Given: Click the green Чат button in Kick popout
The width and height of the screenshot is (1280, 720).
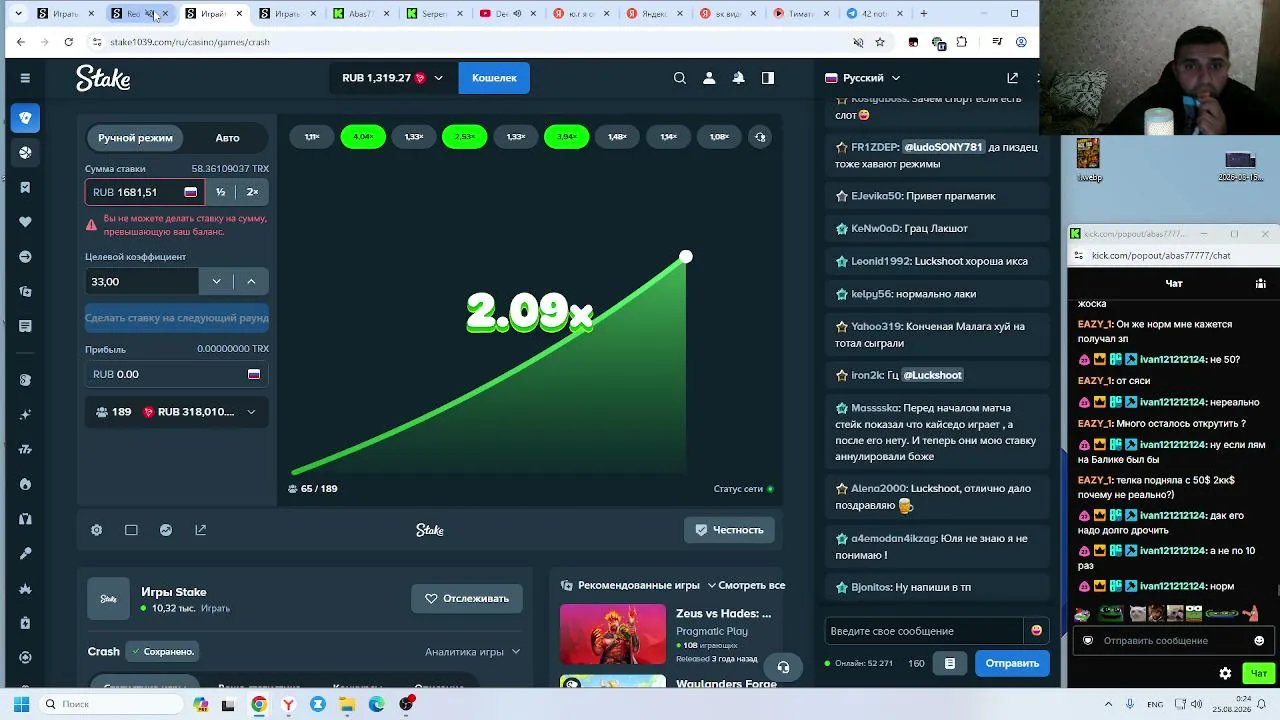Looking at the screenshot, I should pos(1259,674).
